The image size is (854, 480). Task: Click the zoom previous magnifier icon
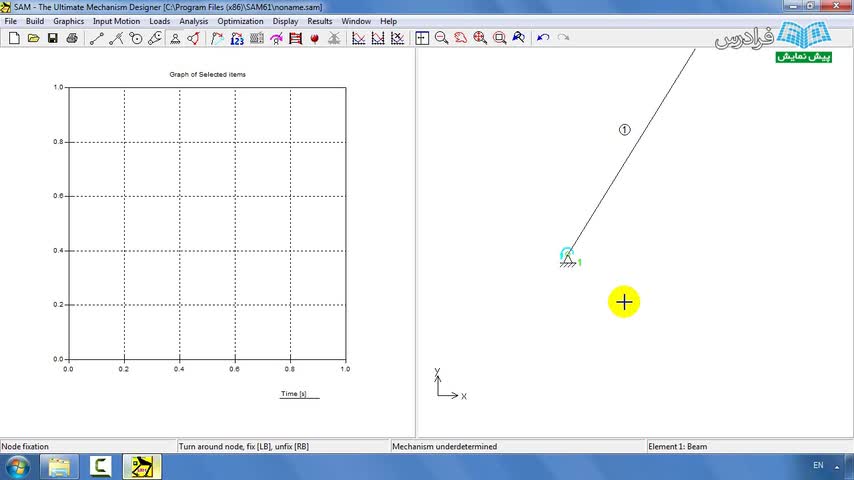click(518, 38)
